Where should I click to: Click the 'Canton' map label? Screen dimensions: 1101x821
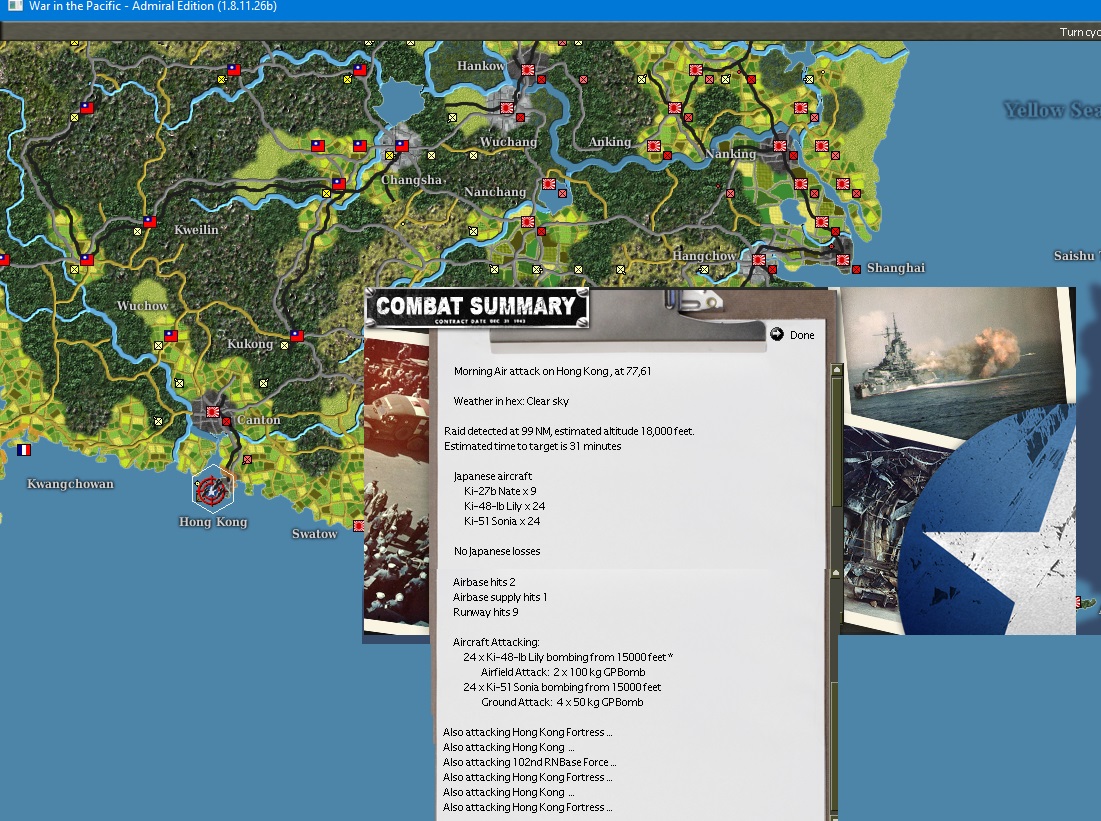(258, 420)
